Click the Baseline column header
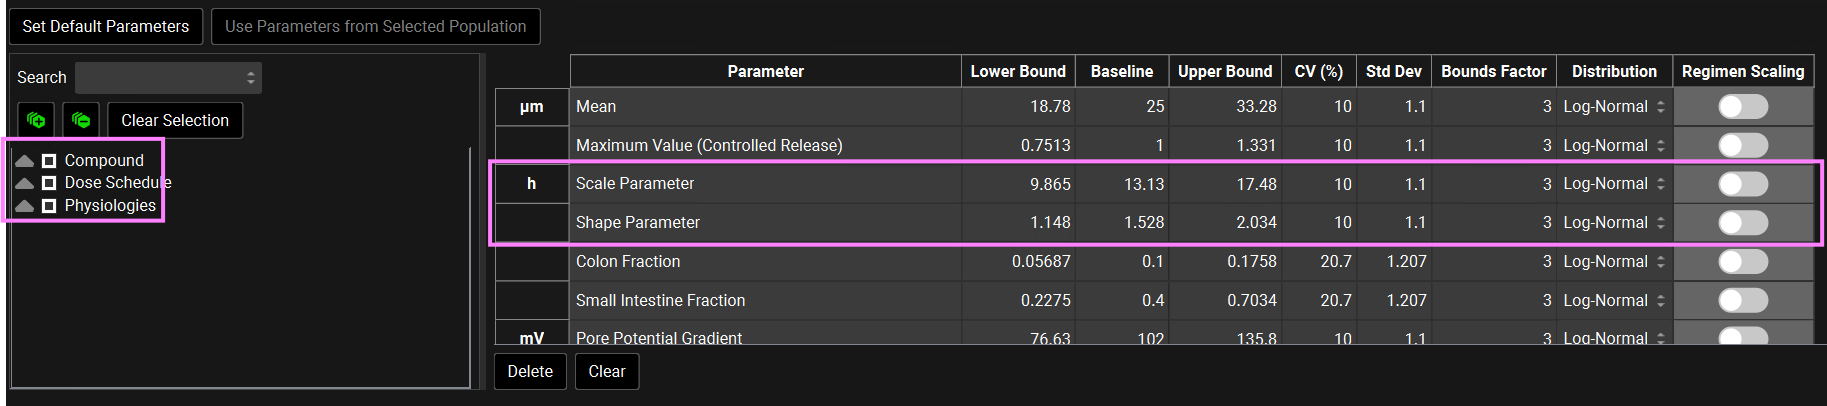This screenshot has height=406, width=1827. point(1121,72)
